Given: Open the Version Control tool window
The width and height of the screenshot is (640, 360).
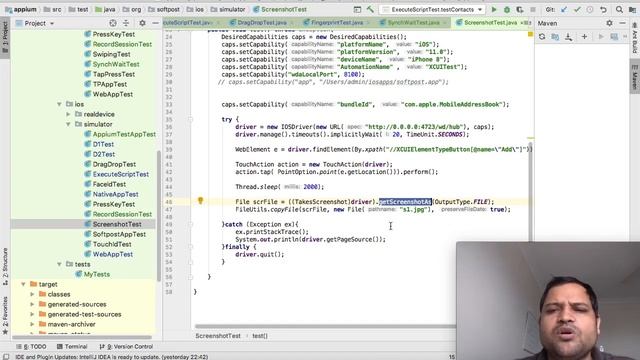Looking at the screenshot, I should 127,347.
